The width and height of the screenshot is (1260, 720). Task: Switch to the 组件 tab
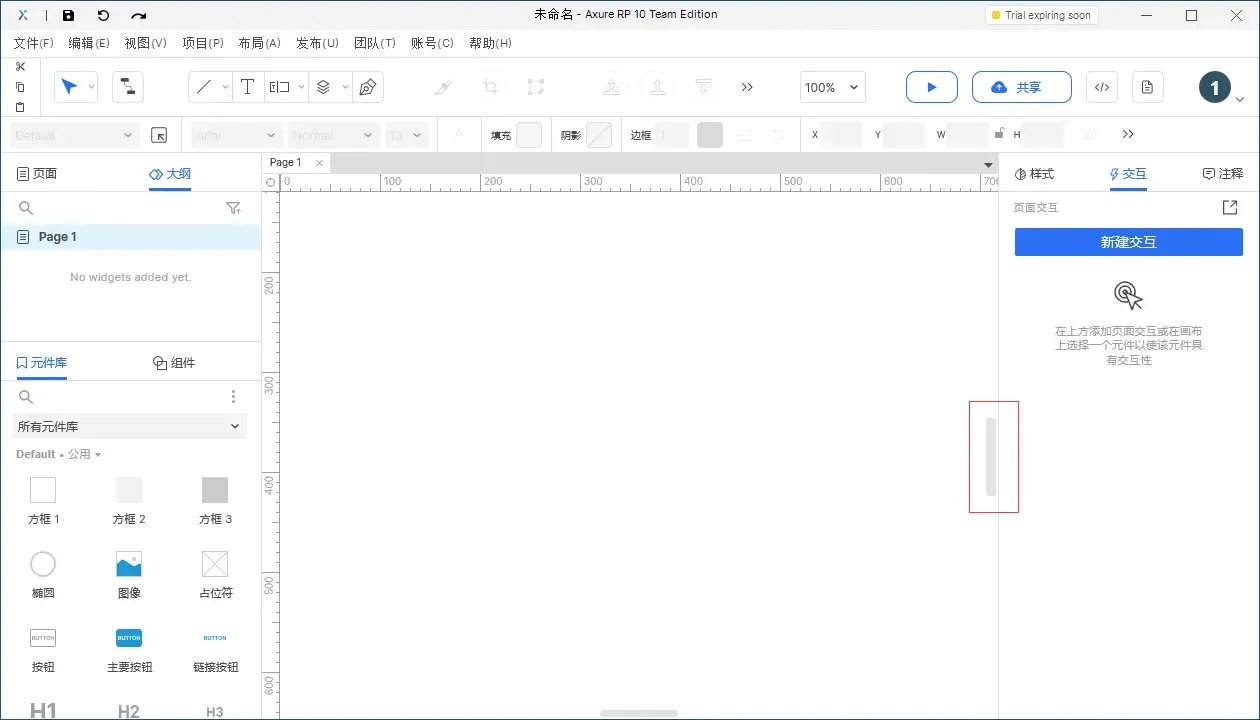tap(175, 362)
